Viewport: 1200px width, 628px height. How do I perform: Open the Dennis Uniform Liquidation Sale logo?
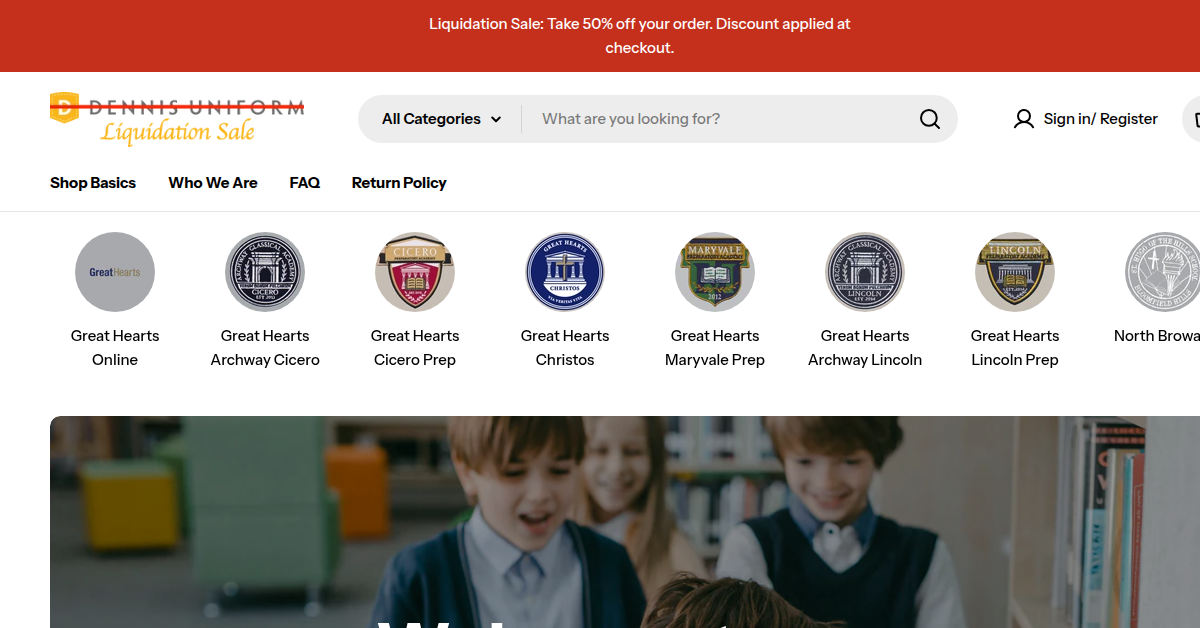177,119
